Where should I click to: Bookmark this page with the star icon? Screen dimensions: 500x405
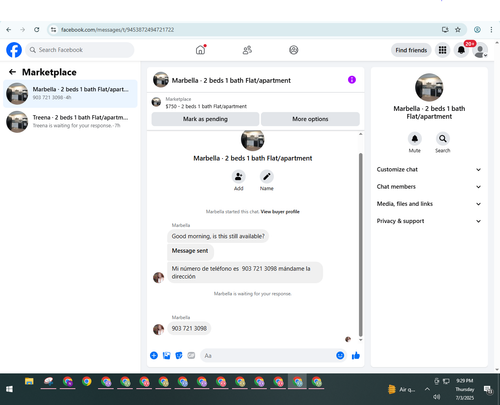(458, 30)
